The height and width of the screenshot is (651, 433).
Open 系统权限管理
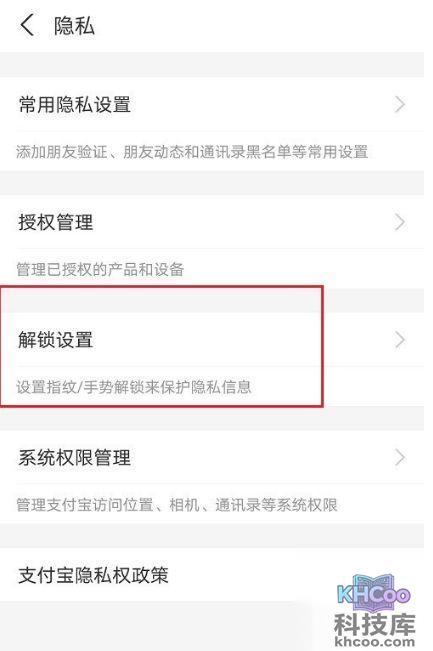[x=212, y=458]
